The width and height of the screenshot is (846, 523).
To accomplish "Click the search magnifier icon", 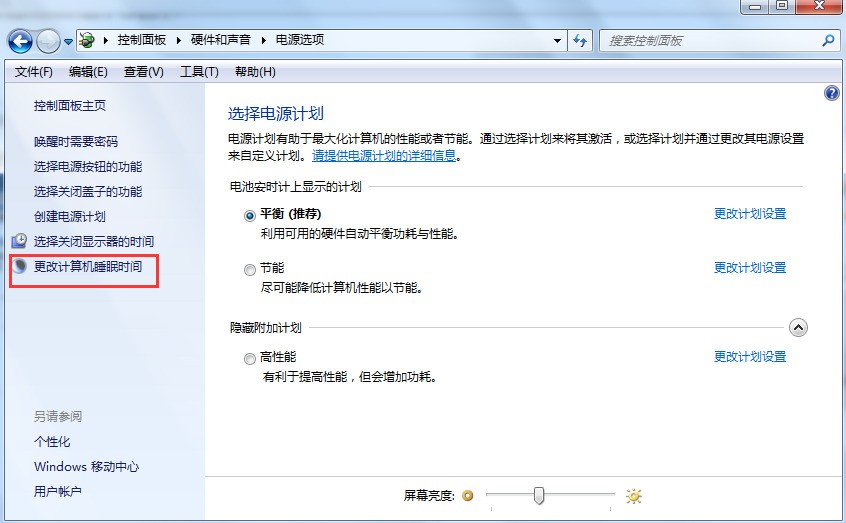I will pyautogui.click(x=828, y=40).
